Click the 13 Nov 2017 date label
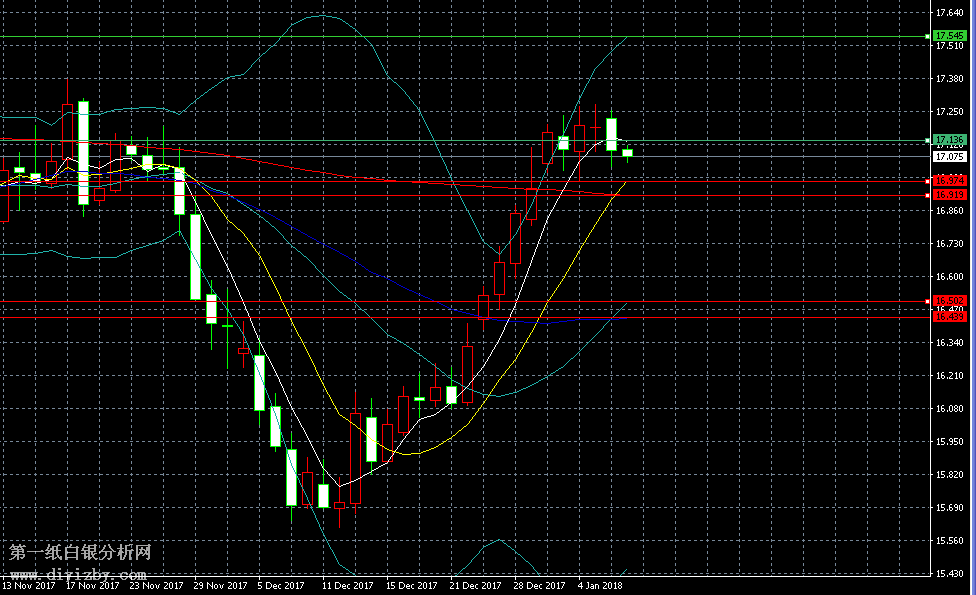Image resolution: width=976 pixels, height=595 pixels. [27, 586]
